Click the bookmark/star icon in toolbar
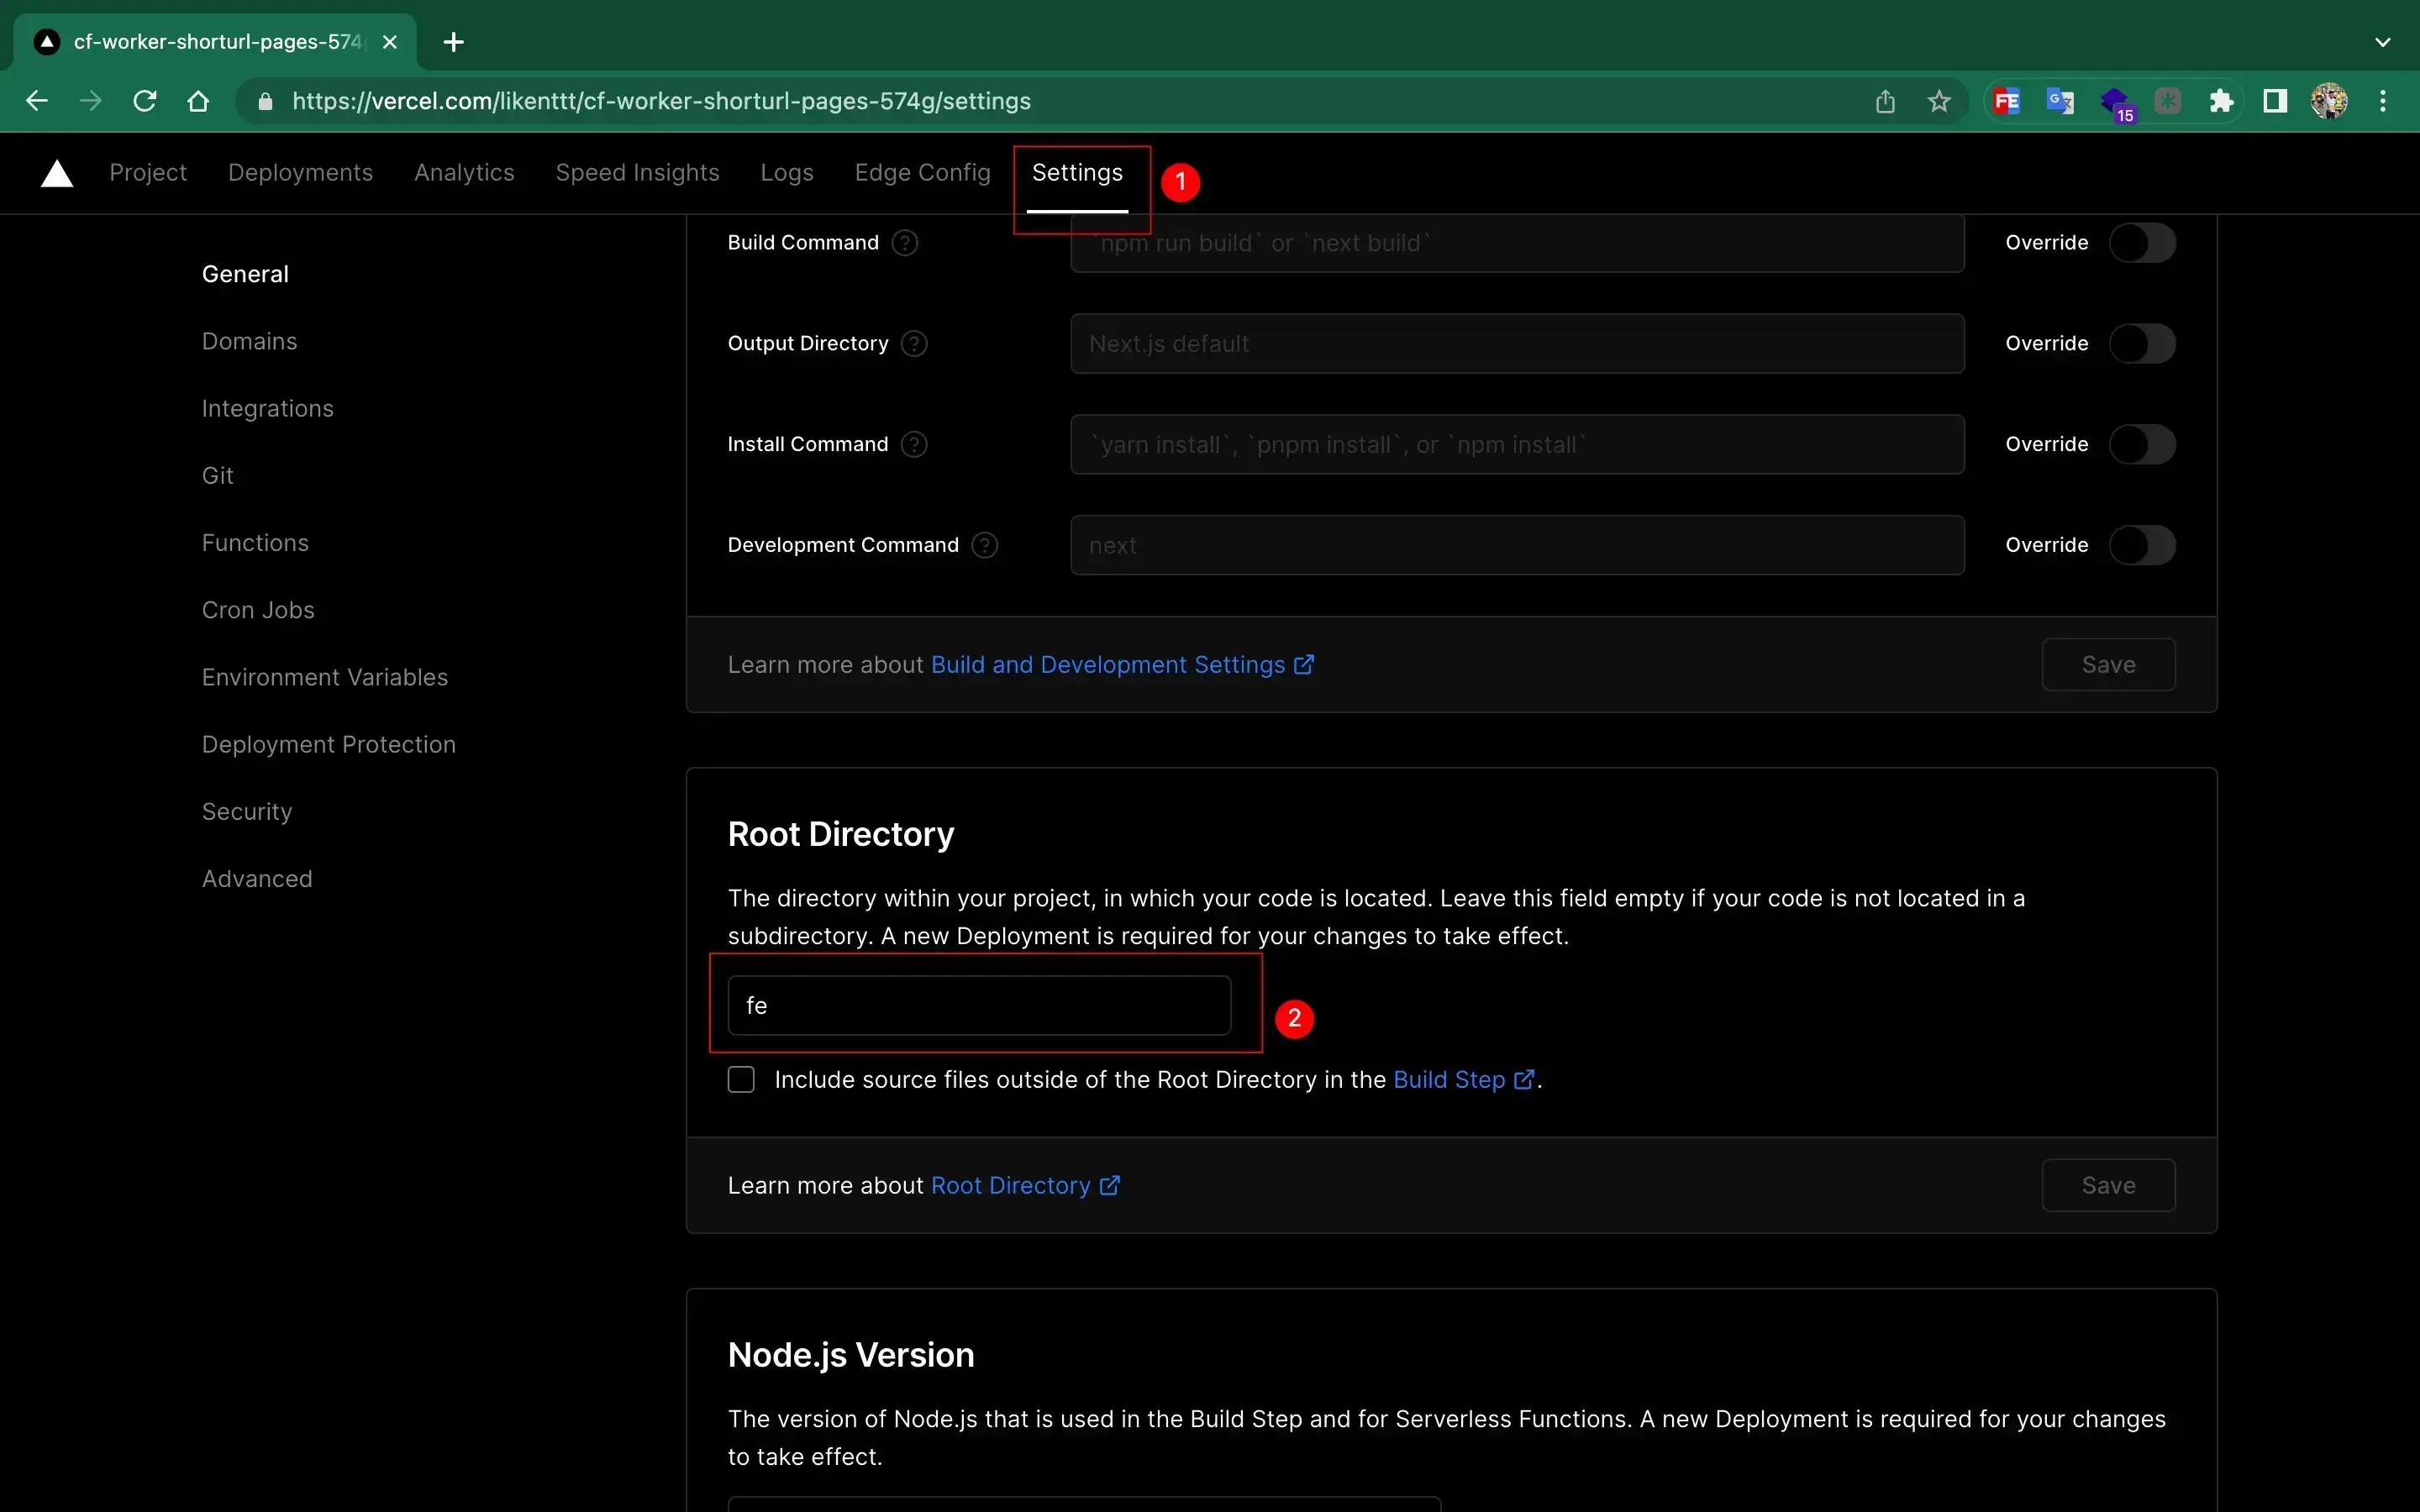The image size is (2420, 1512). pyautogui.click(x=1938, y=101)
